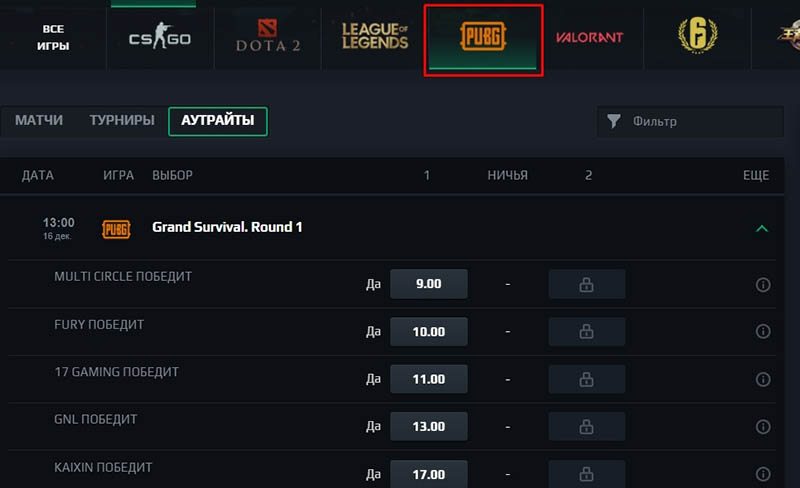The height and width of the screenshot is (488, 800).
Task: Open info icon for Multi Circle row
Action: (763, 284)
